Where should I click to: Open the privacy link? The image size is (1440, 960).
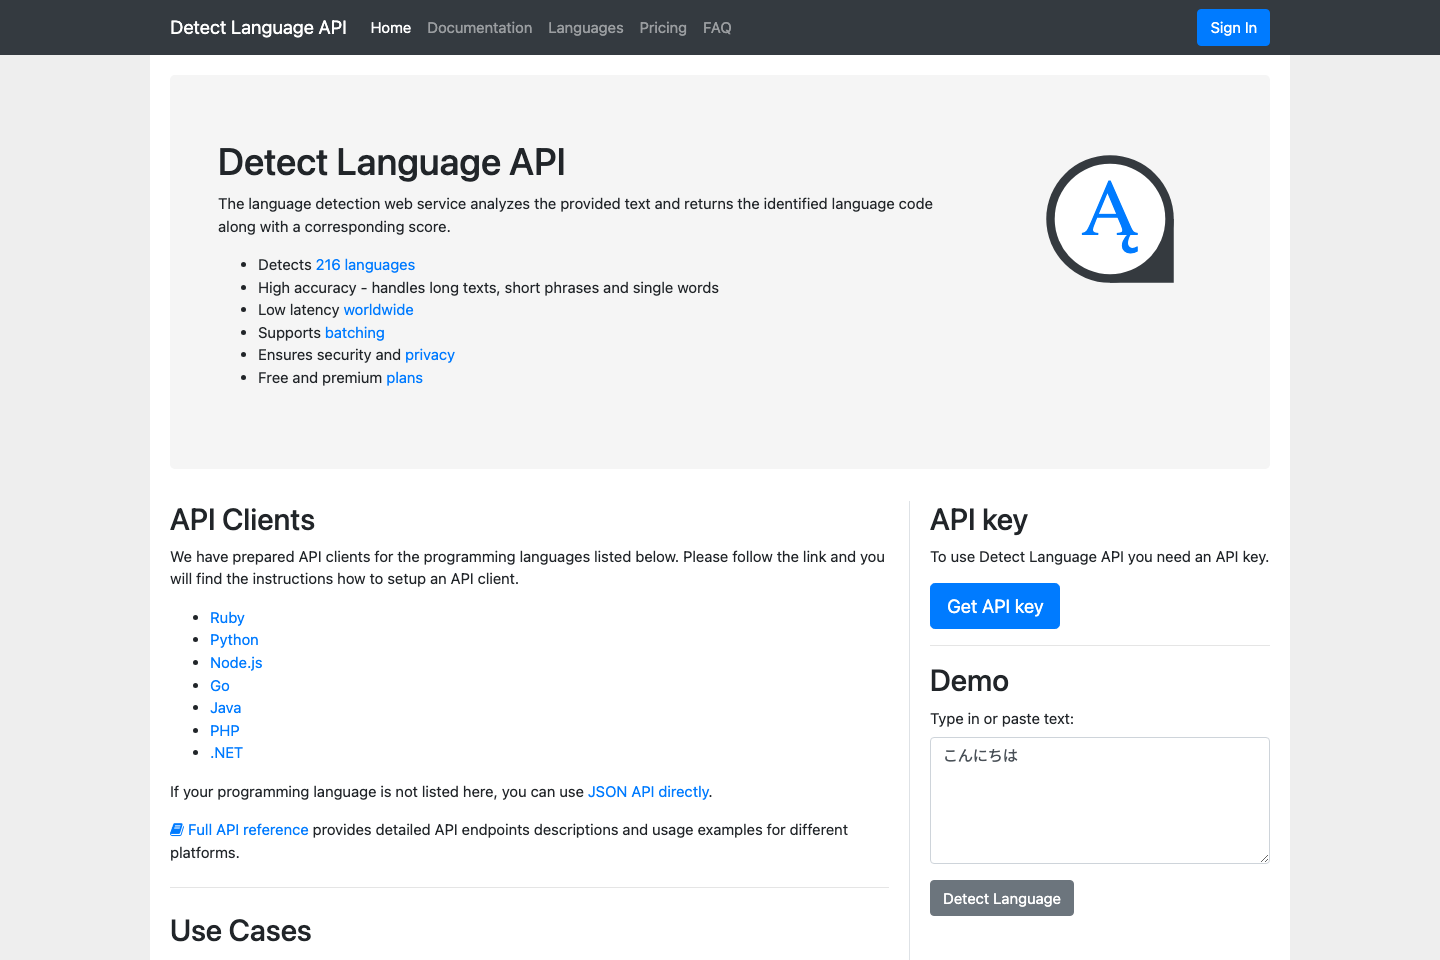point(429,354)
